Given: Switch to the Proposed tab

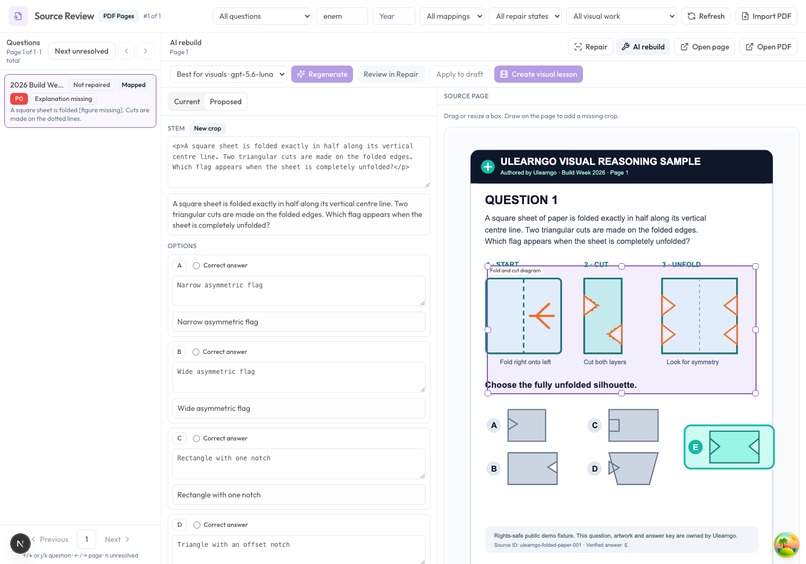Looking at the screenshot, I should coord(225,102).
